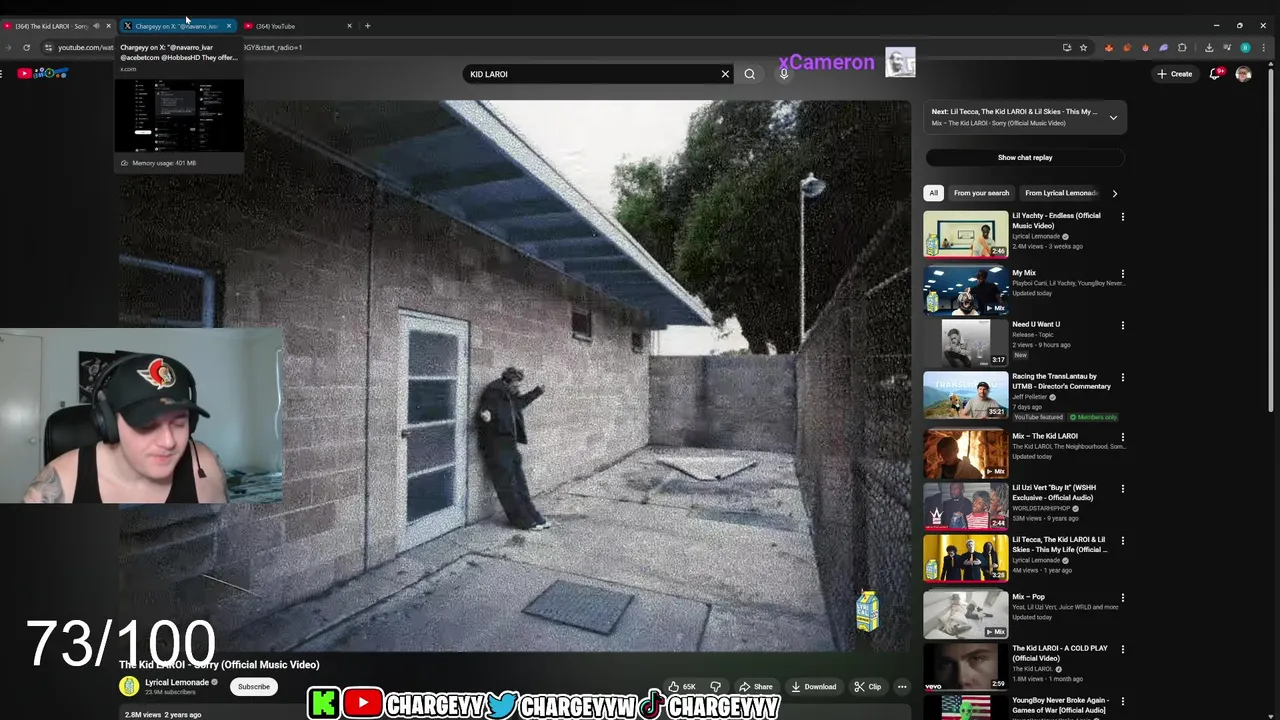Open Lil Yachty Endless video thumbnail
1280x720 pixels.
(x=965, y=234)
